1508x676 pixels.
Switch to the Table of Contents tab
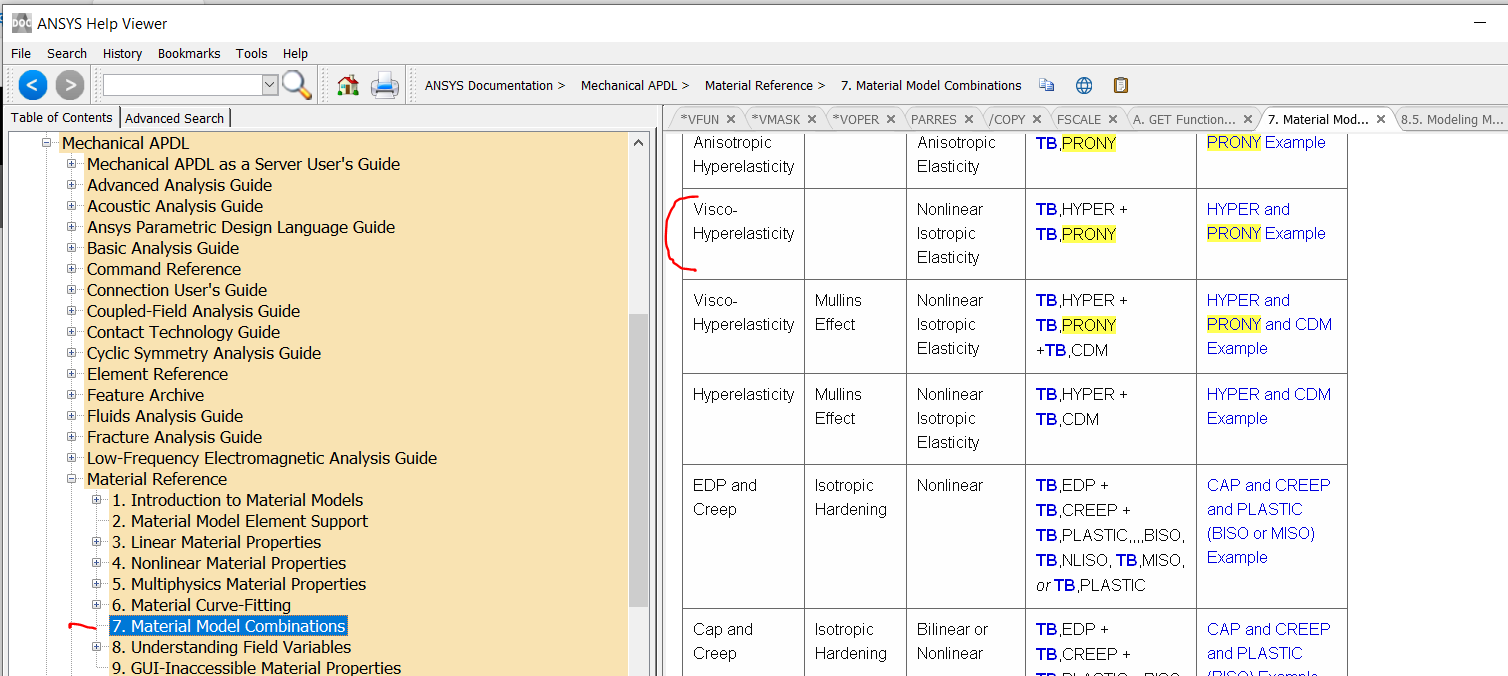coord(61,117)
